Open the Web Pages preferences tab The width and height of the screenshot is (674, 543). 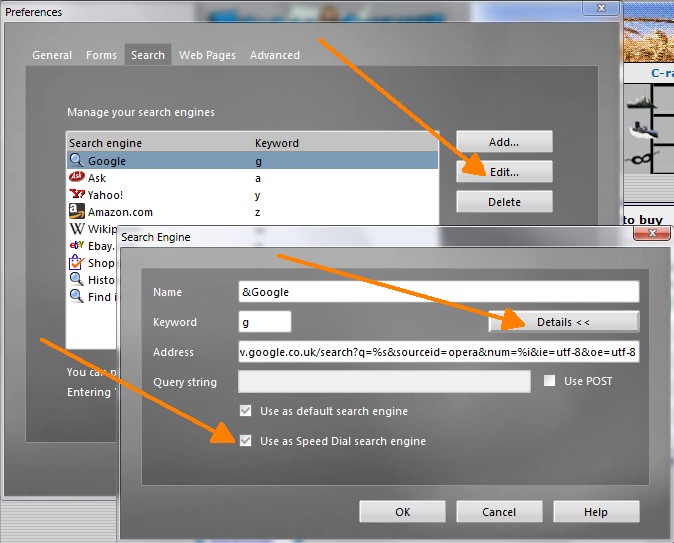pos(207,55)
